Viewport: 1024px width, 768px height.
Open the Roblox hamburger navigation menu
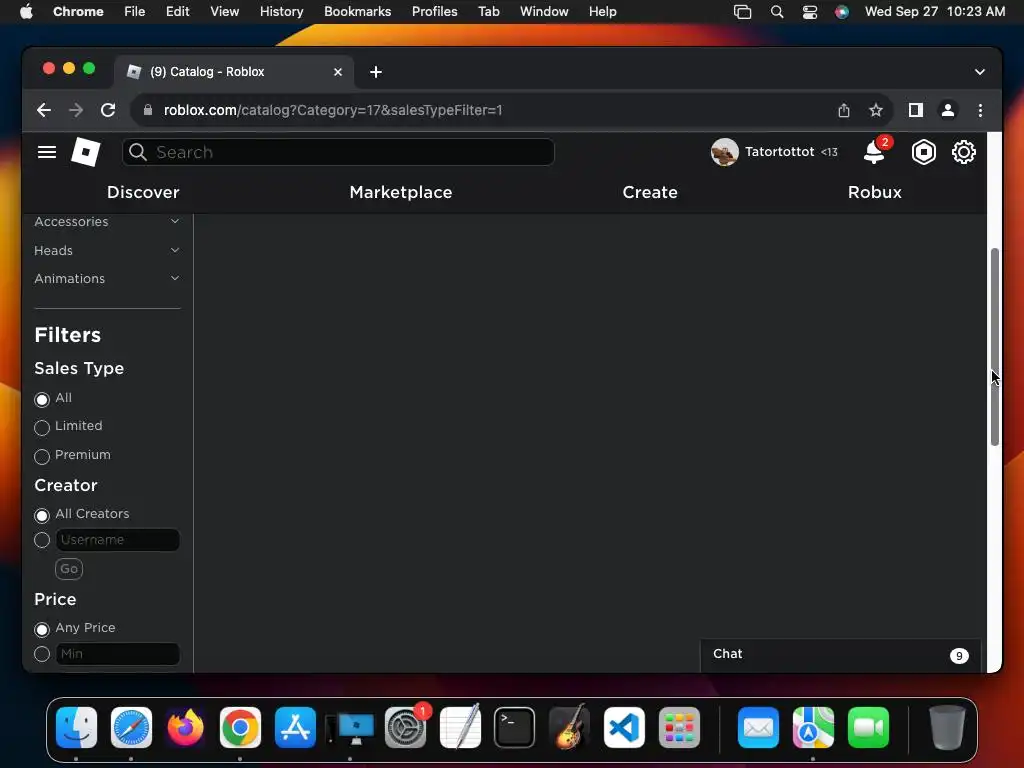(x=46, y=152)
